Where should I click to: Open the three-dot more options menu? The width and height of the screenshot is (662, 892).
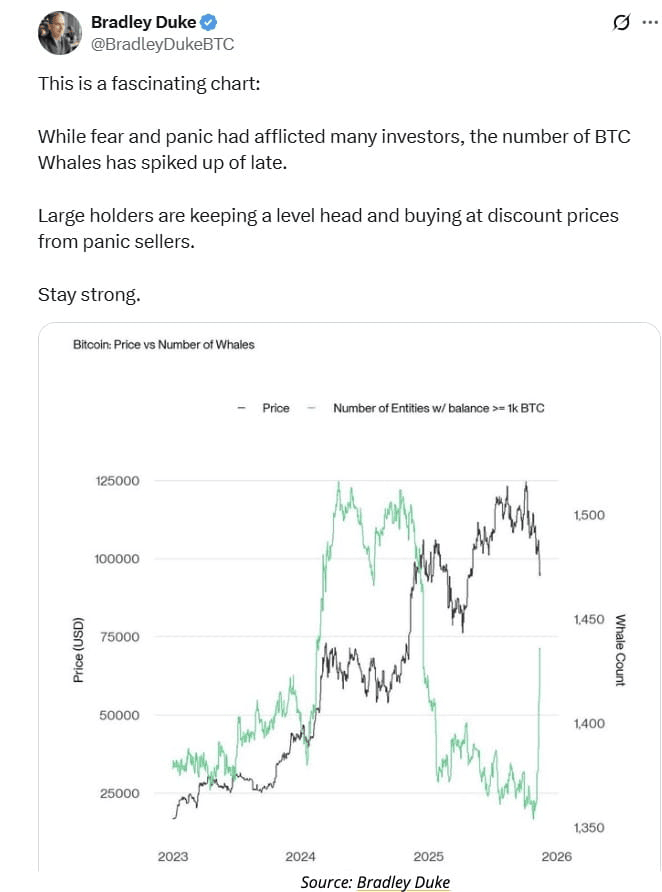pyautogui.click(x=650, y=22)
